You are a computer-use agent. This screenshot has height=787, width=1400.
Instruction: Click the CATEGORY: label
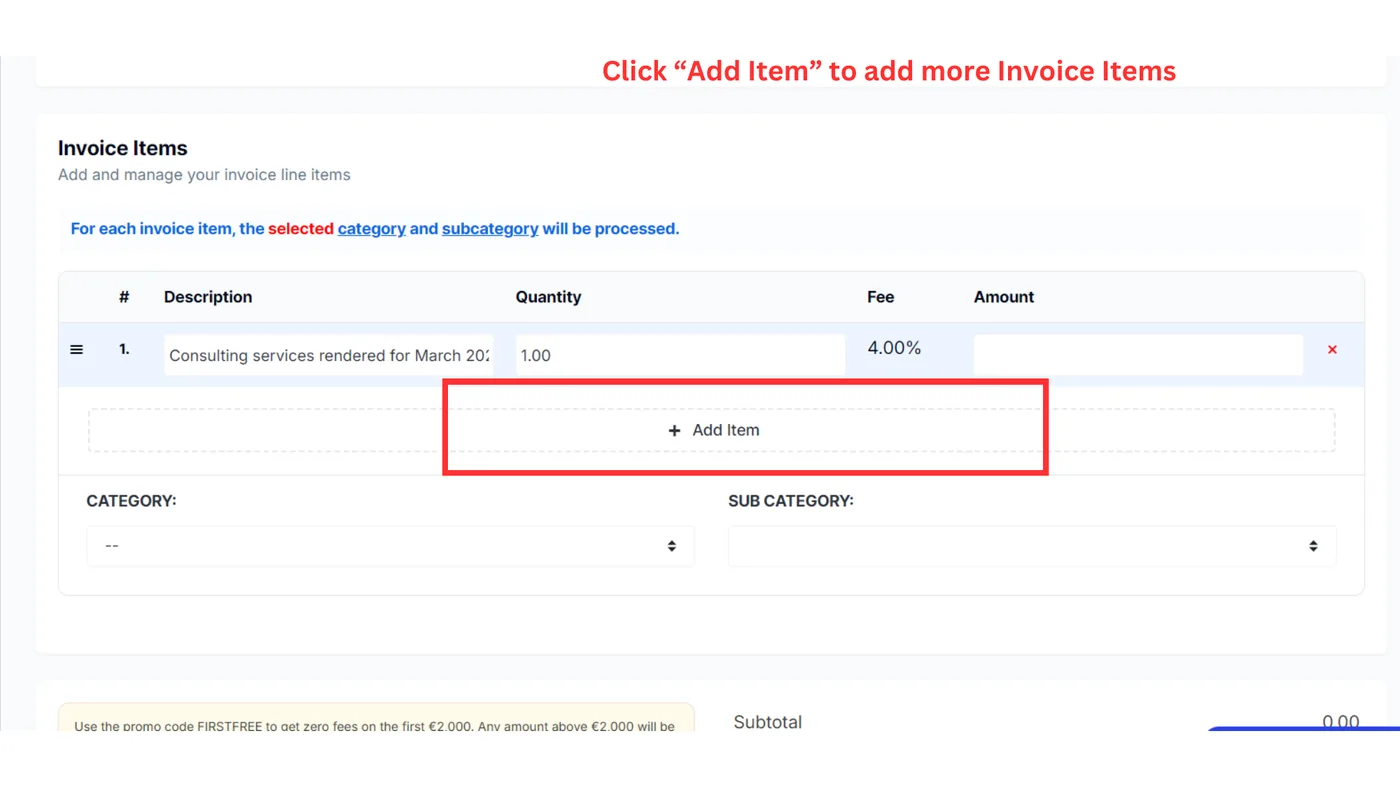(x=131, y=500)
